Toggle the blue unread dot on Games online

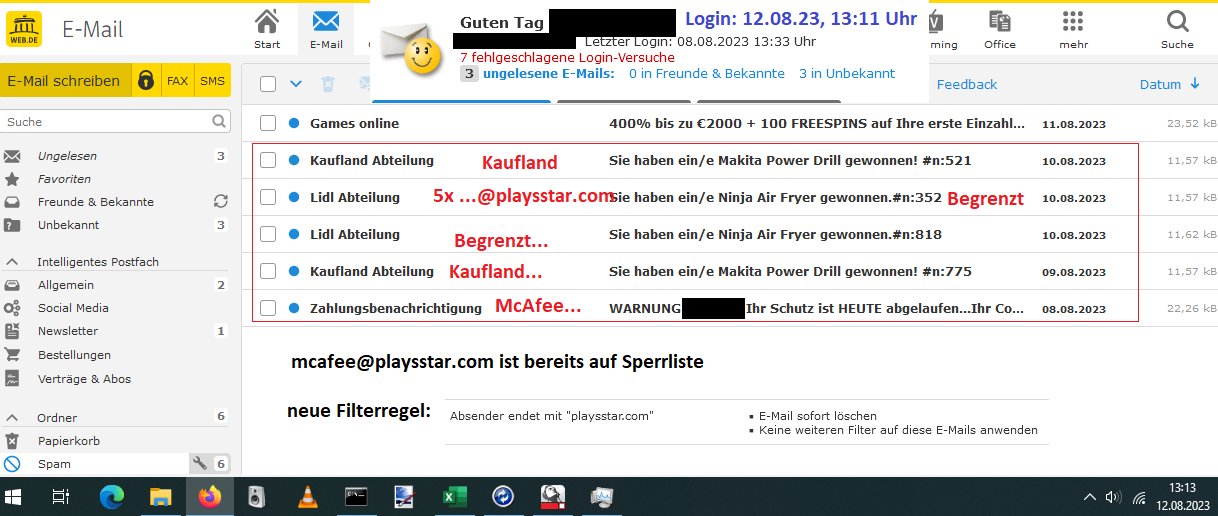(294, 123)
